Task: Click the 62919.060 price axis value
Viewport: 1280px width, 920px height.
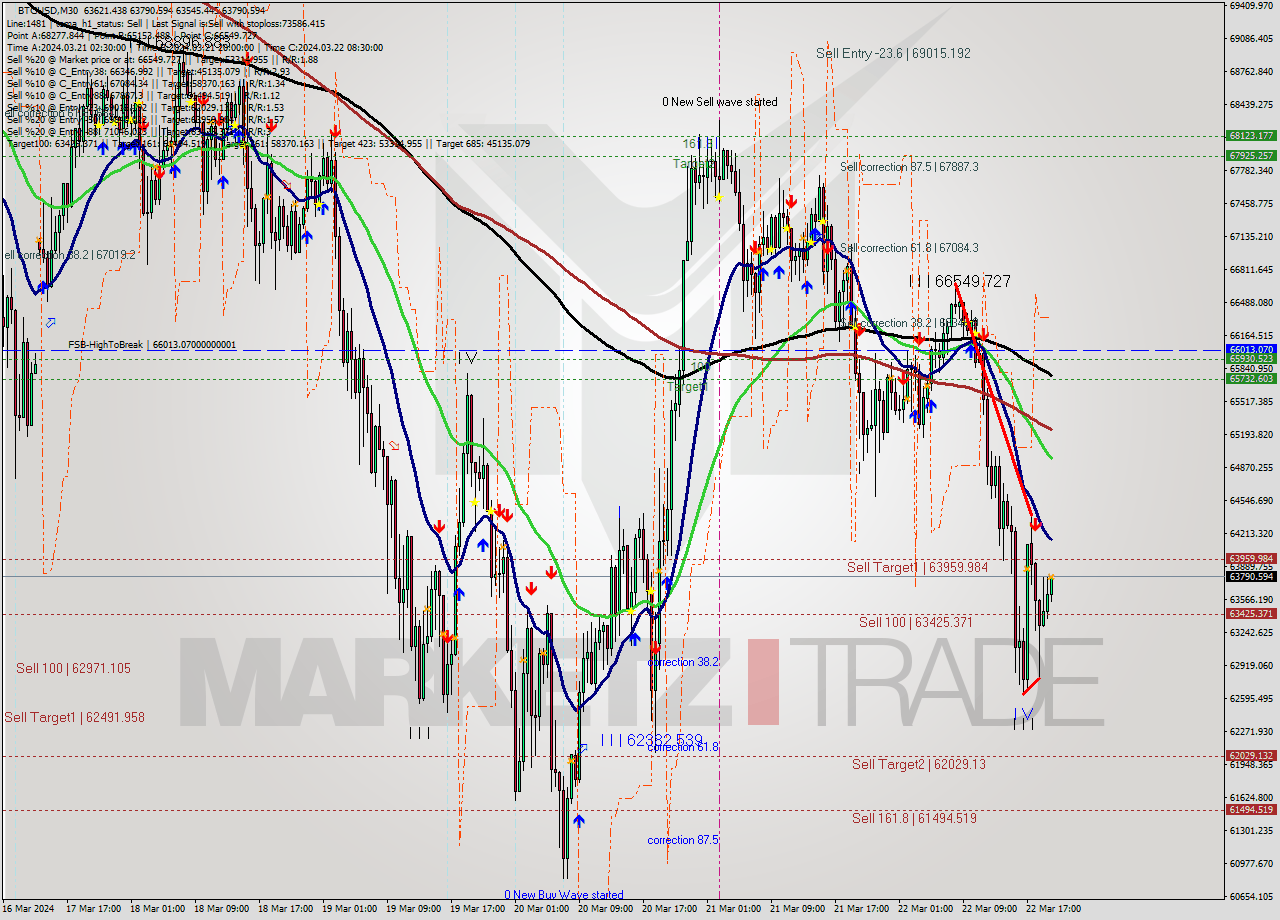Action: 1250,665
